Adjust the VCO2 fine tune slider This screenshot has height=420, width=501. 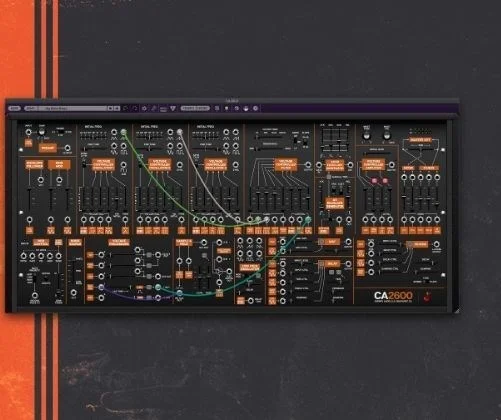(150, 149)
